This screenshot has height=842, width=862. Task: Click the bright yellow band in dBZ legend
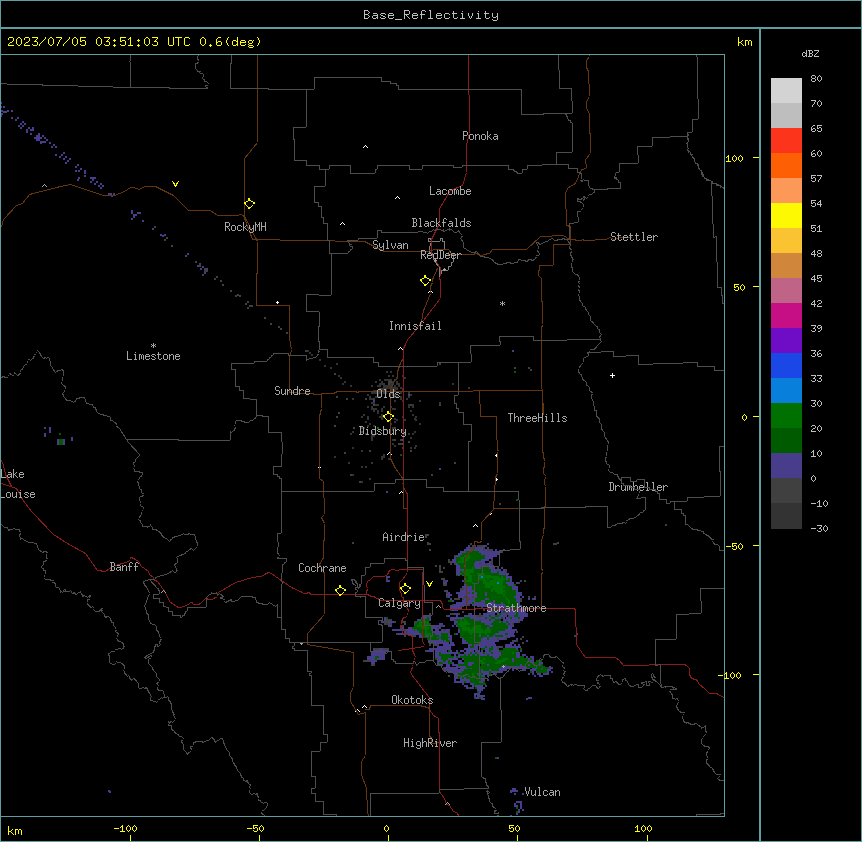[786, 215]
